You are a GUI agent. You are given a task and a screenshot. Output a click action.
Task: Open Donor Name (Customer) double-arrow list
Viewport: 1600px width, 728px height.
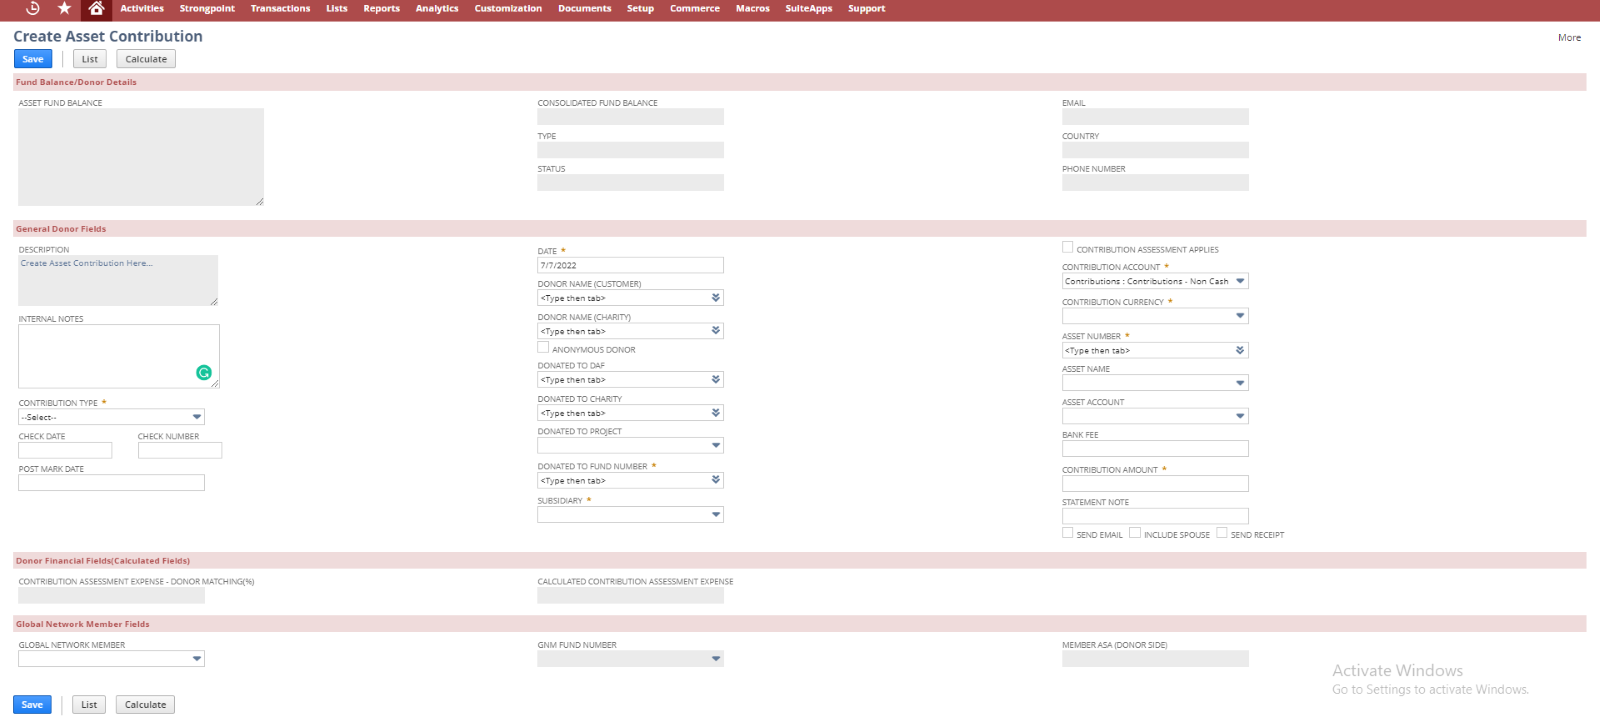point(716,298)
